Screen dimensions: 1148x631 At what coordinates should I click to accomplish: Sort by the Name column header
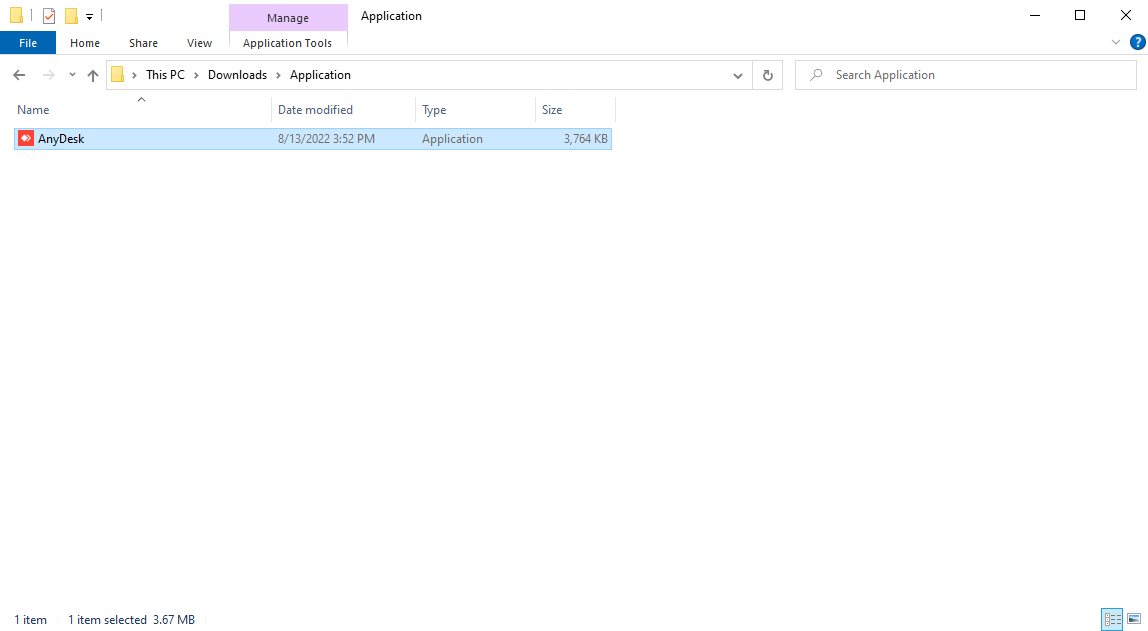(x=142, y=110)
